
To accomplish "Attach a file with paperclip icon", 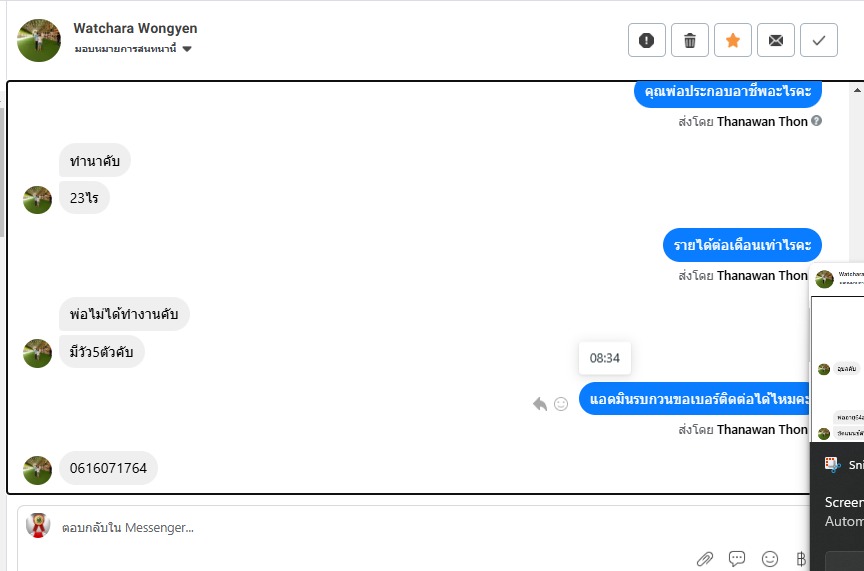I will click(705, 559).
